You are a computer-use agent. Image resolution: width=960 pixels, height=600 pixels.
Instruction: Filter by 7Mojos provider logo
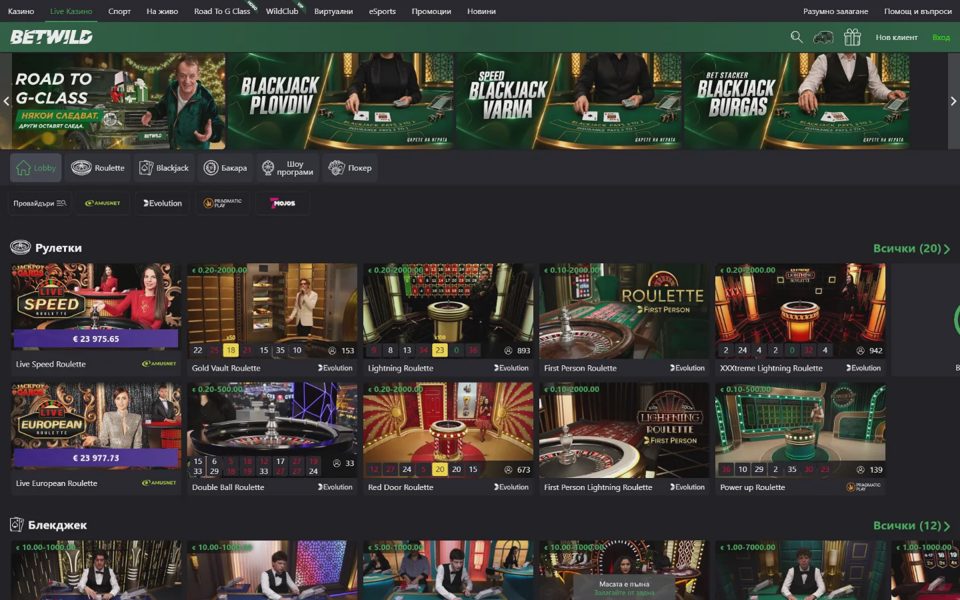pyautogui.click(x=282, y=203)
